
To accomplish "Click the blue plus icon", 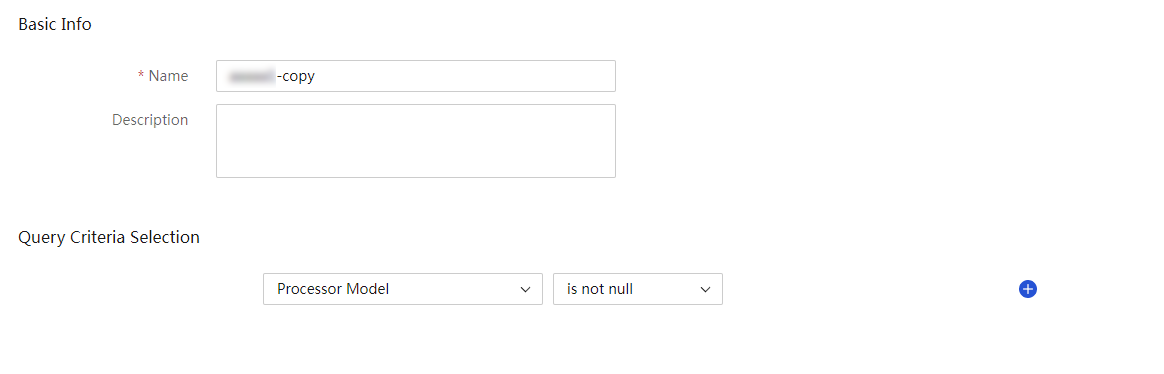I will tap(1027, 289).
